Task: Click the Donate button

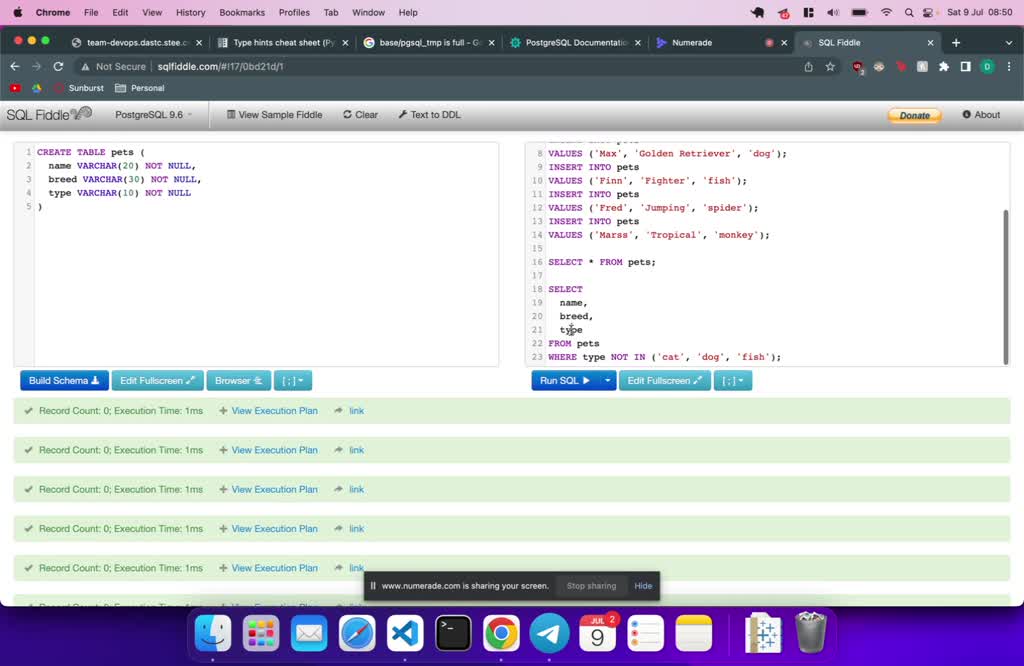Action: point(914,115)
